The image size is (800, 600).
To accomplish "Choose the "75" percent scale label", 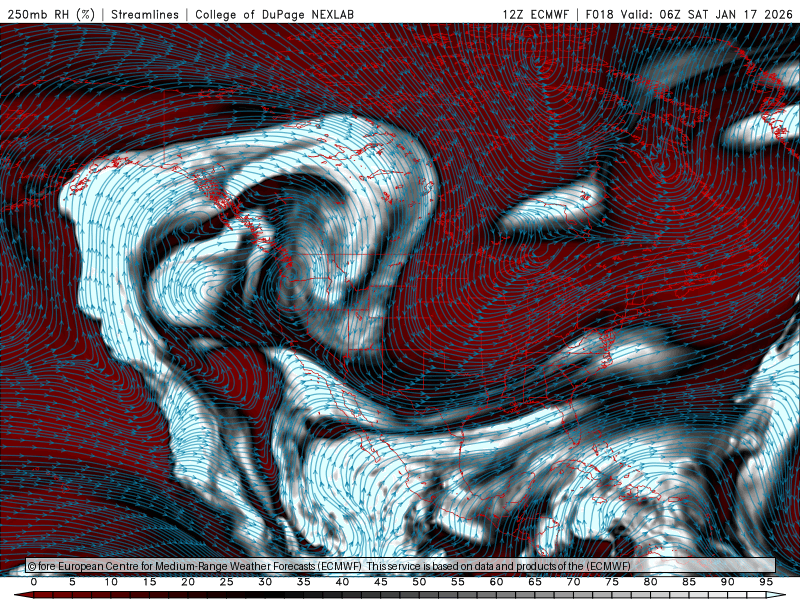I will pyautogui.click(x=612, y=582).
